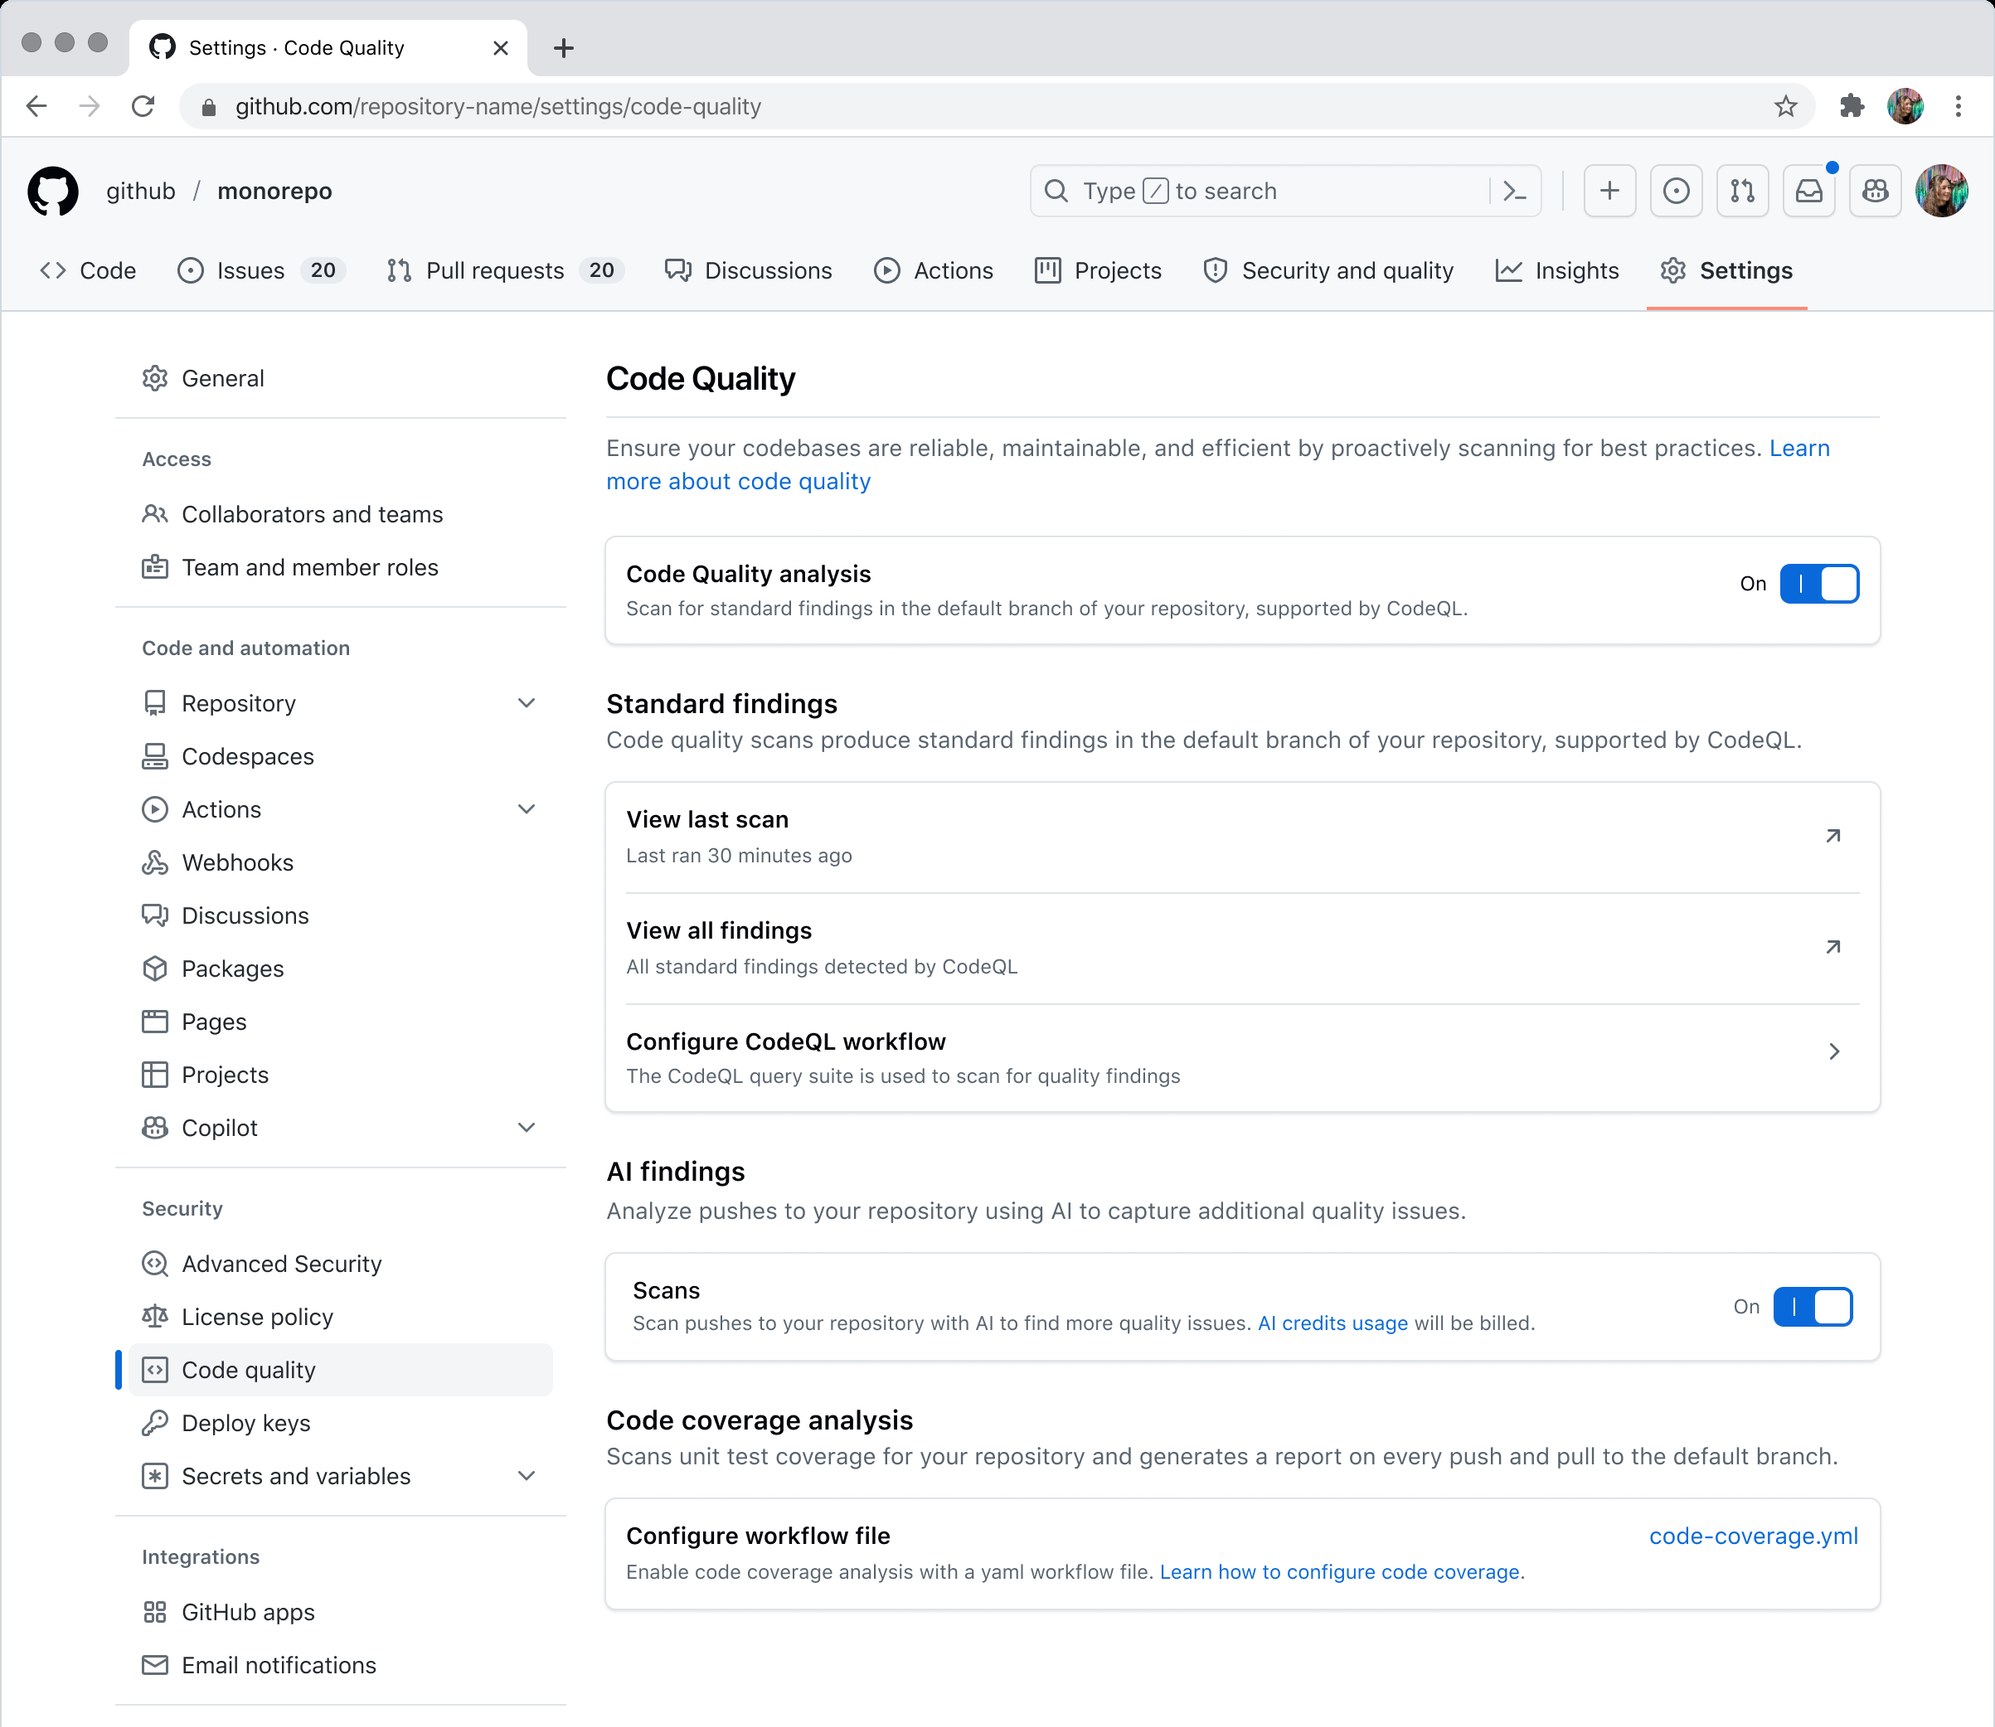Open Email notifications settings
The height and width of the screenshot is (1727, 1995).
pos(341,1664)
